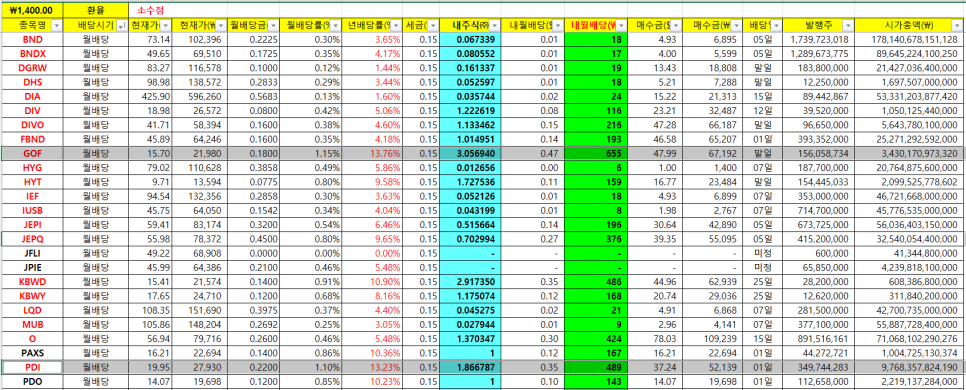Select the 3.056940 shares cell in GOF row

[x=471, y=153]
